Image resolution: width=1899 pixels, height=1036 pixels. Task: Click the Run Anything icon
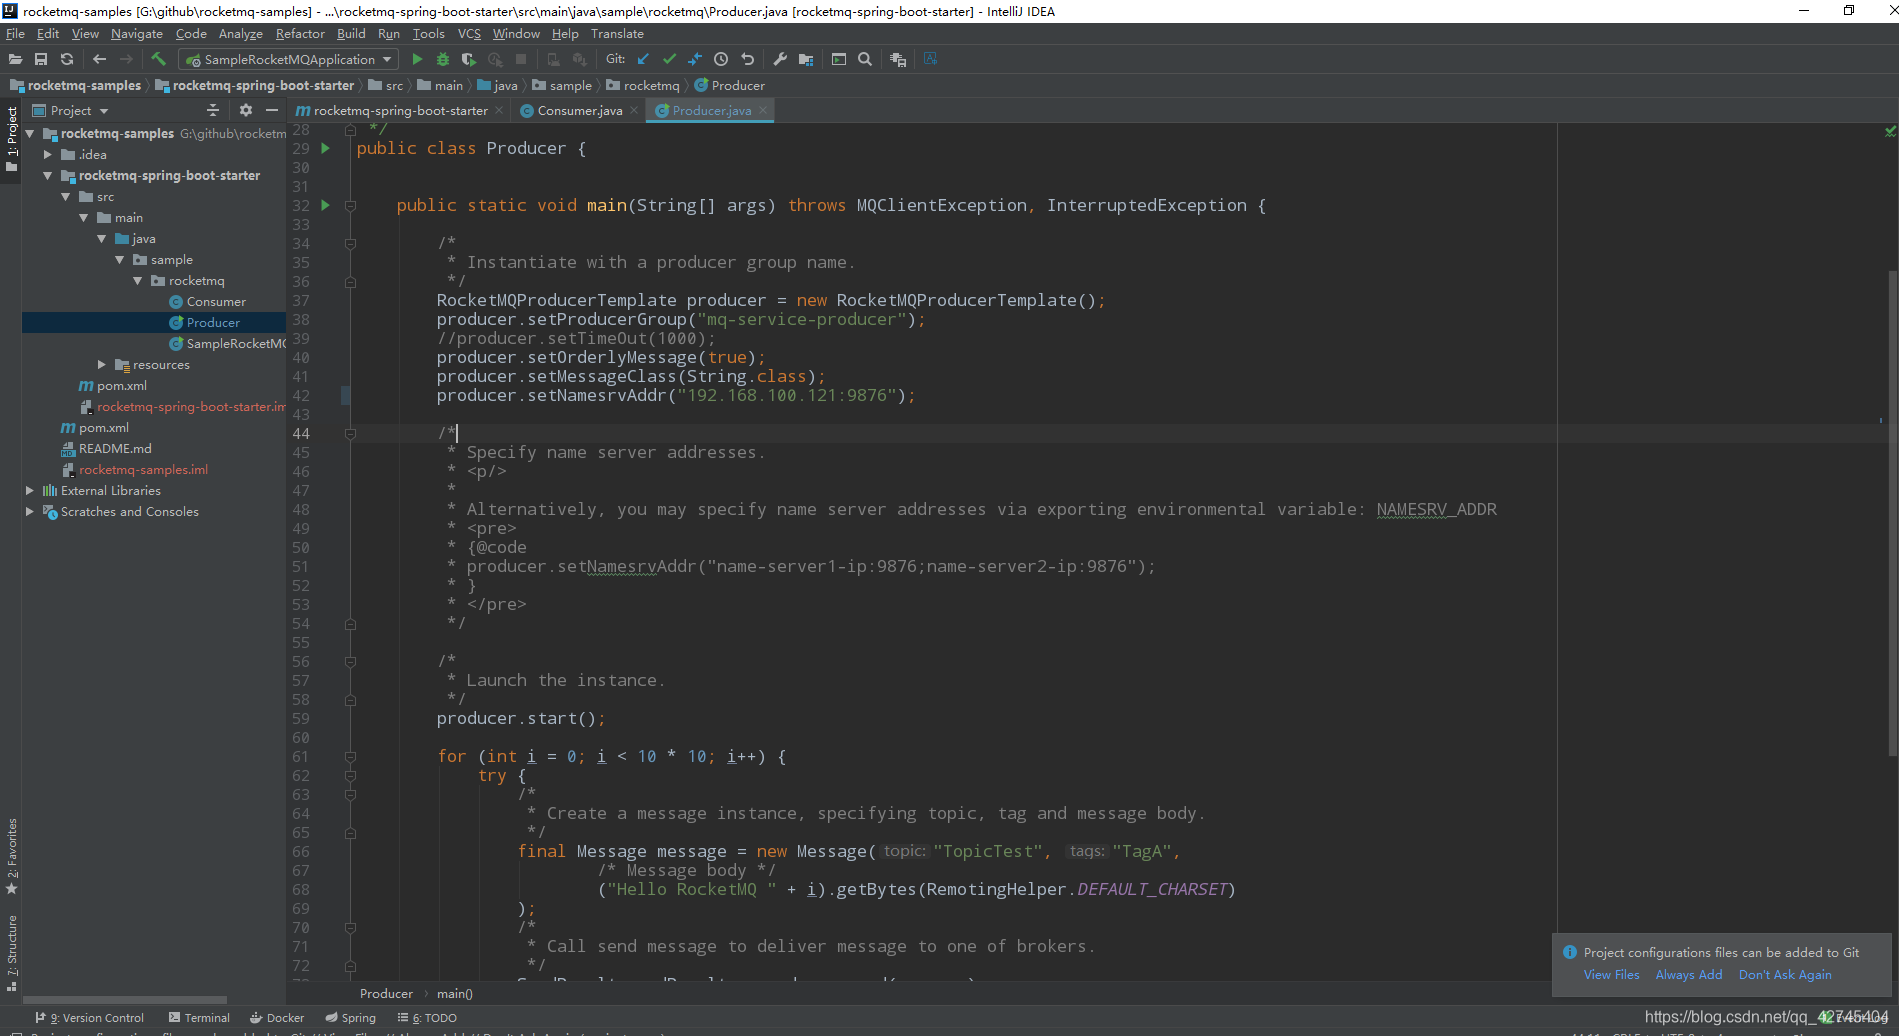tap(839, 59)
